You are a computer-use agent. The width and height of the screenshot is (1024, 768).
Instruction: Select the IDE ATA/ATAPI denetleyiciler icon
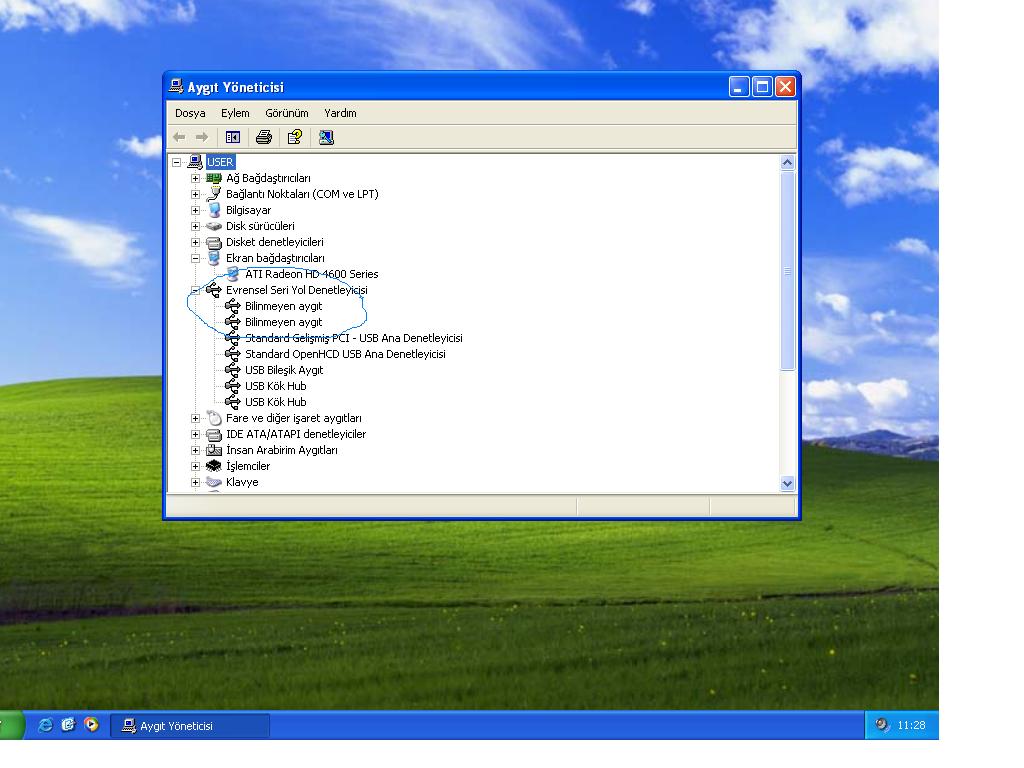[x=214, y=434]
